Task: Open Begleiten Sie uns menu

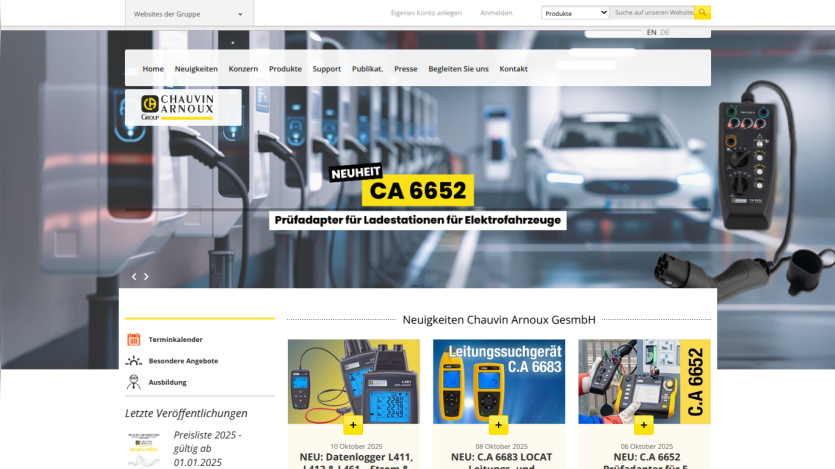Action: 458,69
